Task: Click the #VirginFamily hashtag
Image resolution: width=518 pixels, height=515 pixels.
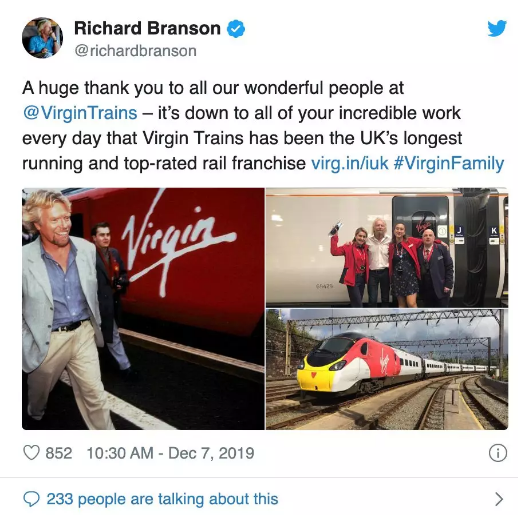Action: [x=449, y=163]
